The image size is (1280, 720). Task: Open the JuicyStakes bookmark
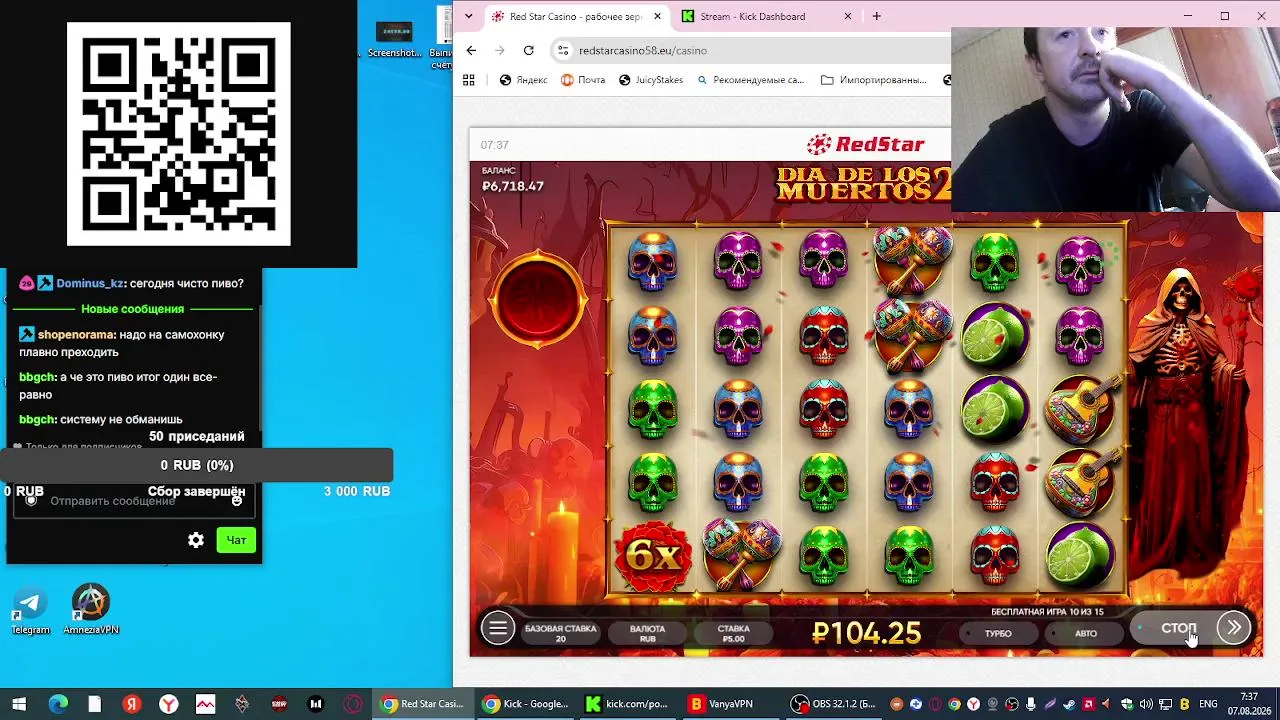coord(651,80)
